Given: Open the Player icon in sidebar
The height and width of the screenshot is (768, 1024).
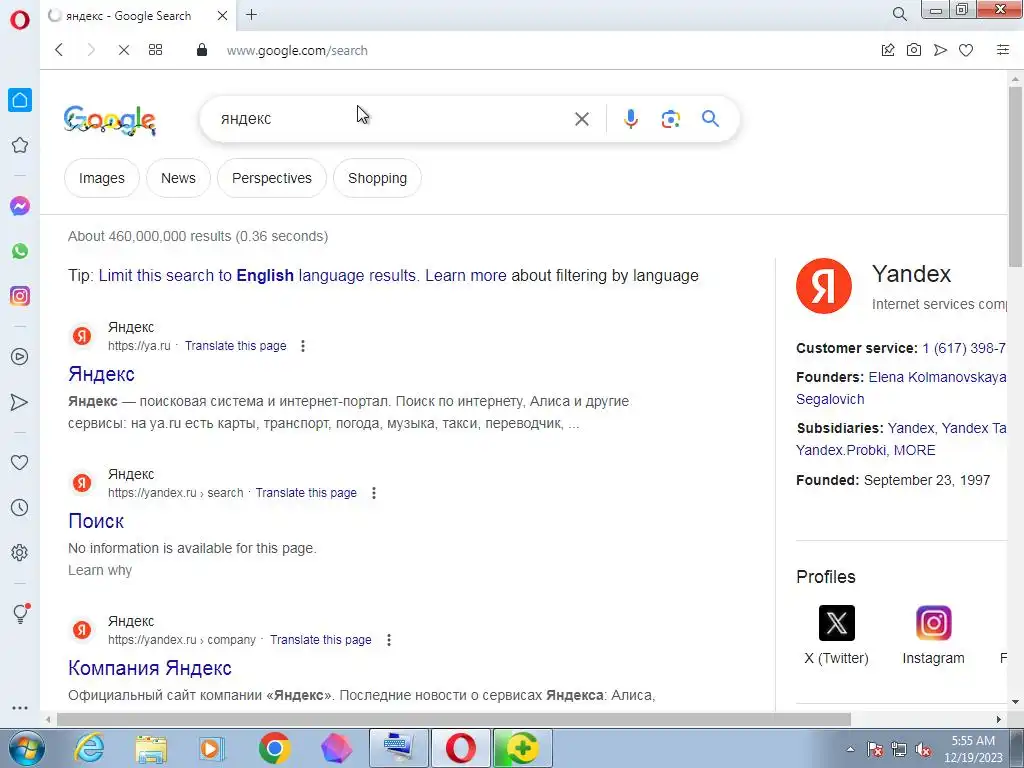Looking at the screenshot, I should click(20, 357).
